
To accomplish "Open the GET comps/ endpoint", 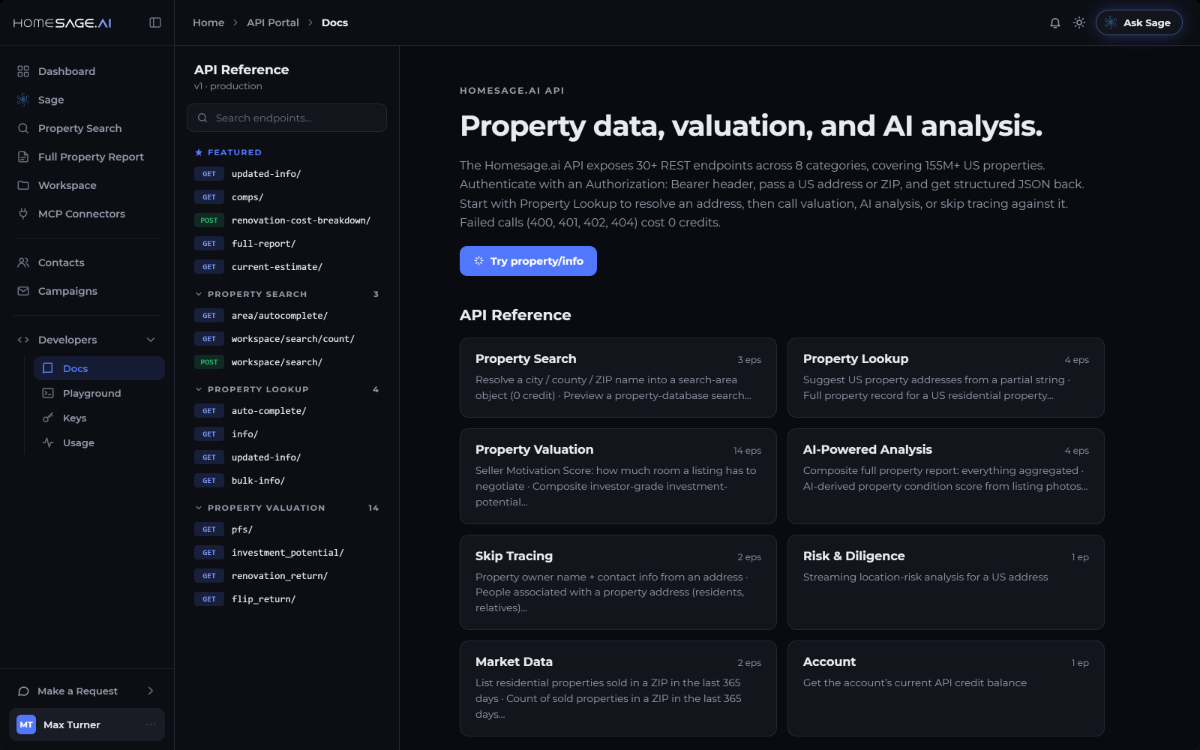I will pos(287,197).
